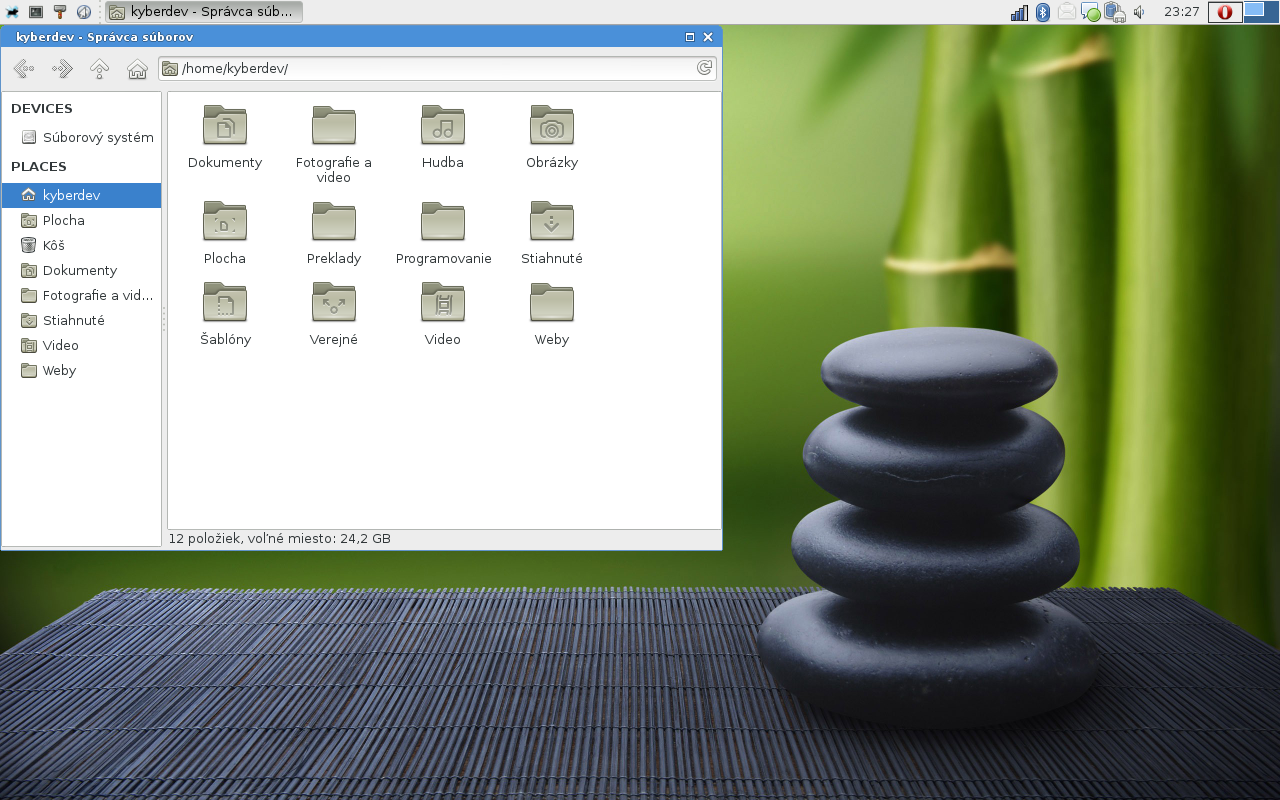This screenshot has width=1280, height=800.
Task: Select the Stiahnuté folder in the file view
Action: pos(552,233)
